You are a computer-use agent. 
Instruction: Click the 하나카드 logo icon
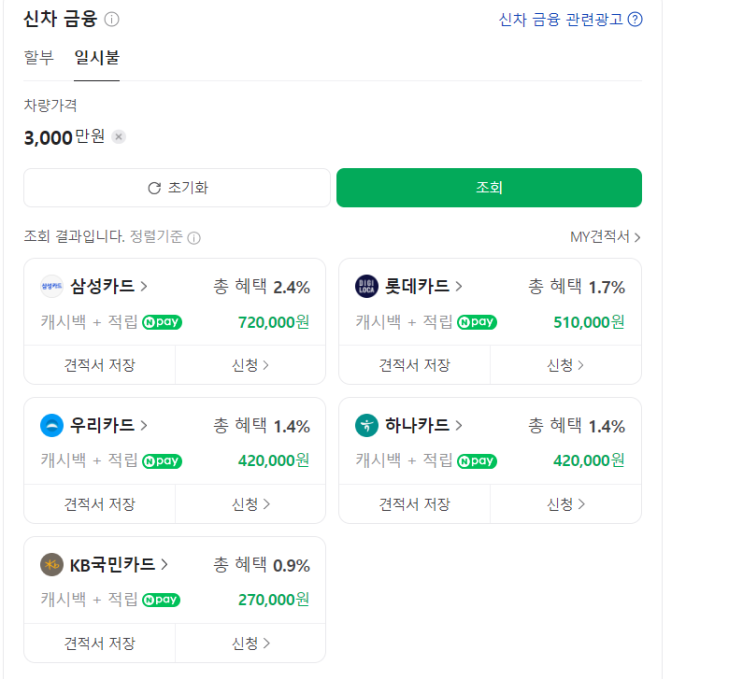[x=367, y=426]
